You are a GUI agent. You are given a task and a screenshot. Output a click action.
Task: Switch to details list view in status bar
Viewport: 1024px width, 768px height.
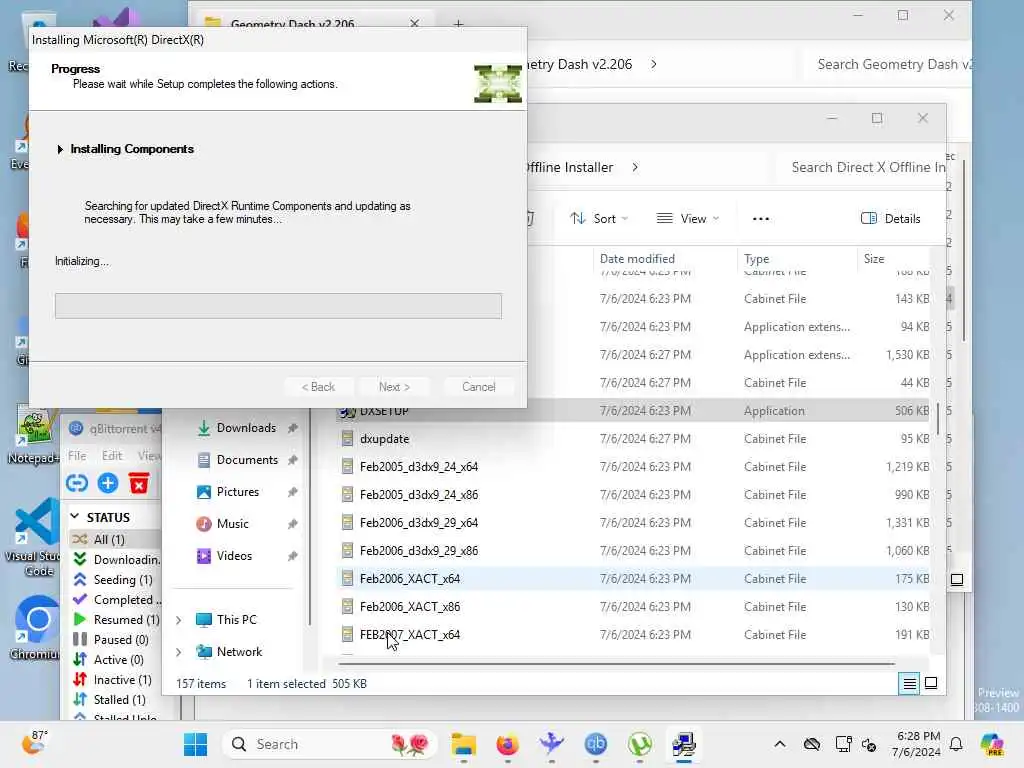pyautogui.click(x=909, y=684)
